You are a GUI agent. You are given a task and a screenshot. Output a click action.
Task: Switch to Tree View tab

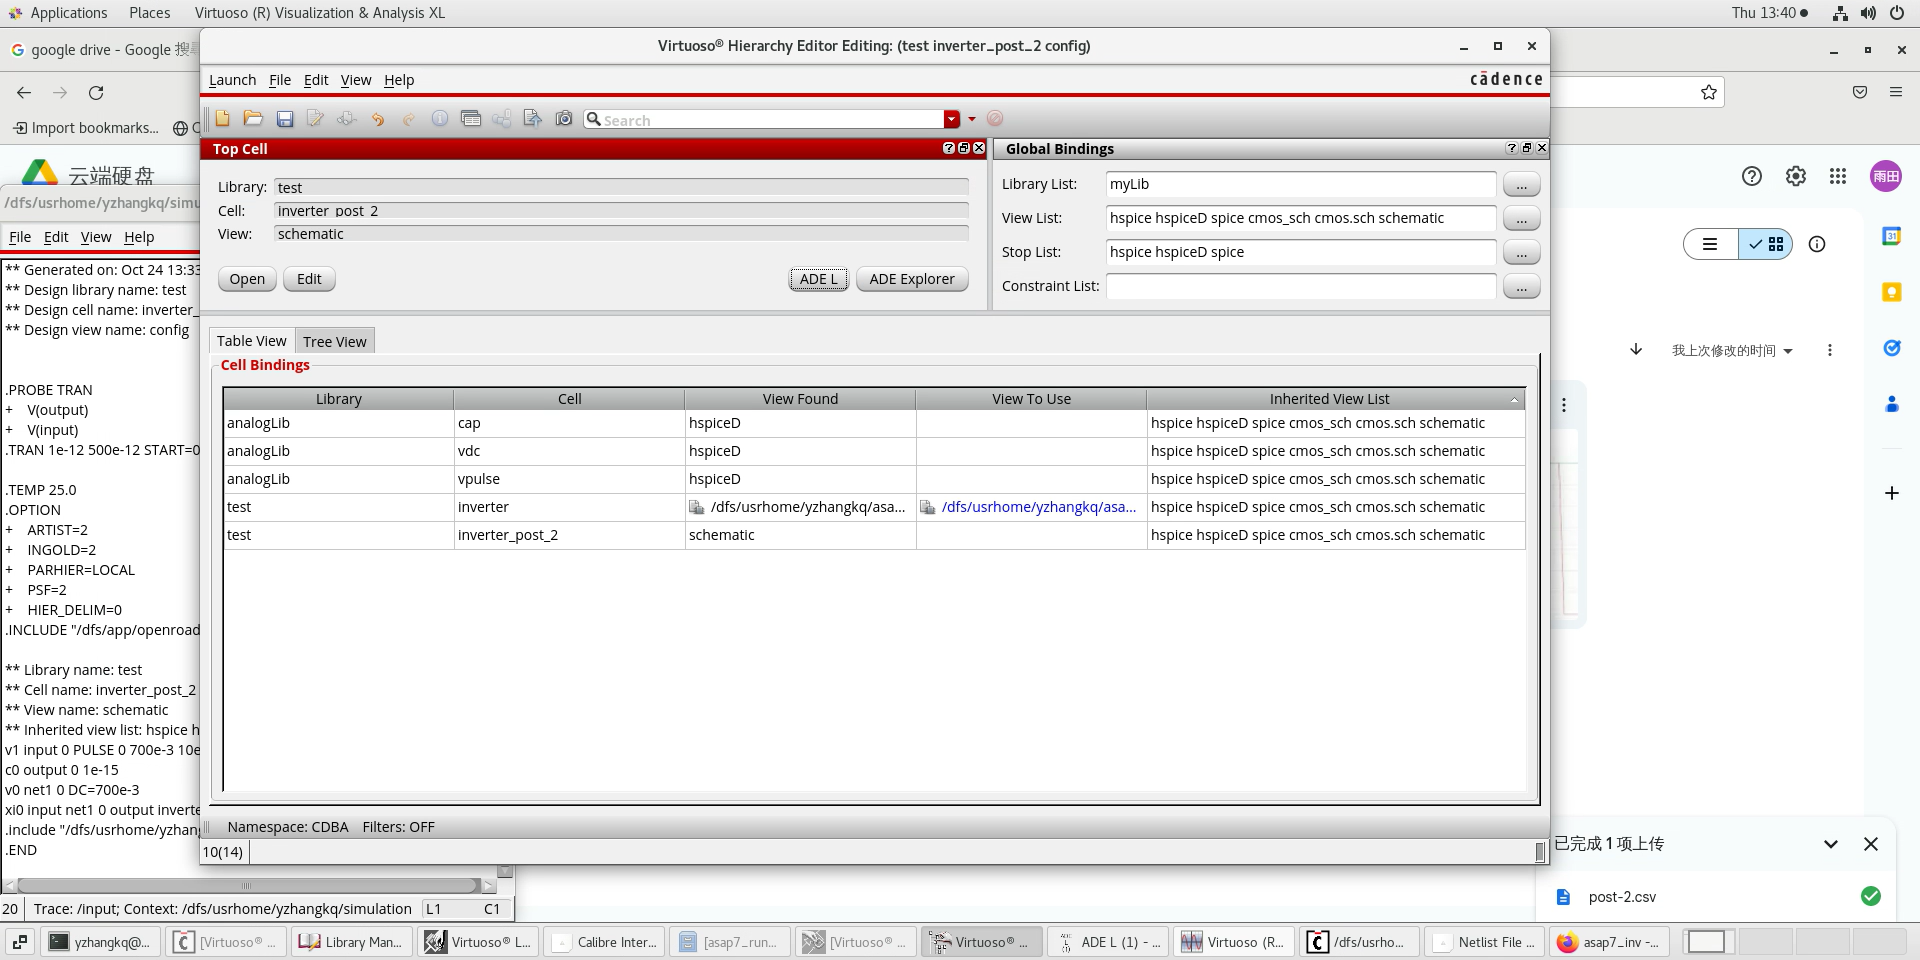[x=335, y=341]
